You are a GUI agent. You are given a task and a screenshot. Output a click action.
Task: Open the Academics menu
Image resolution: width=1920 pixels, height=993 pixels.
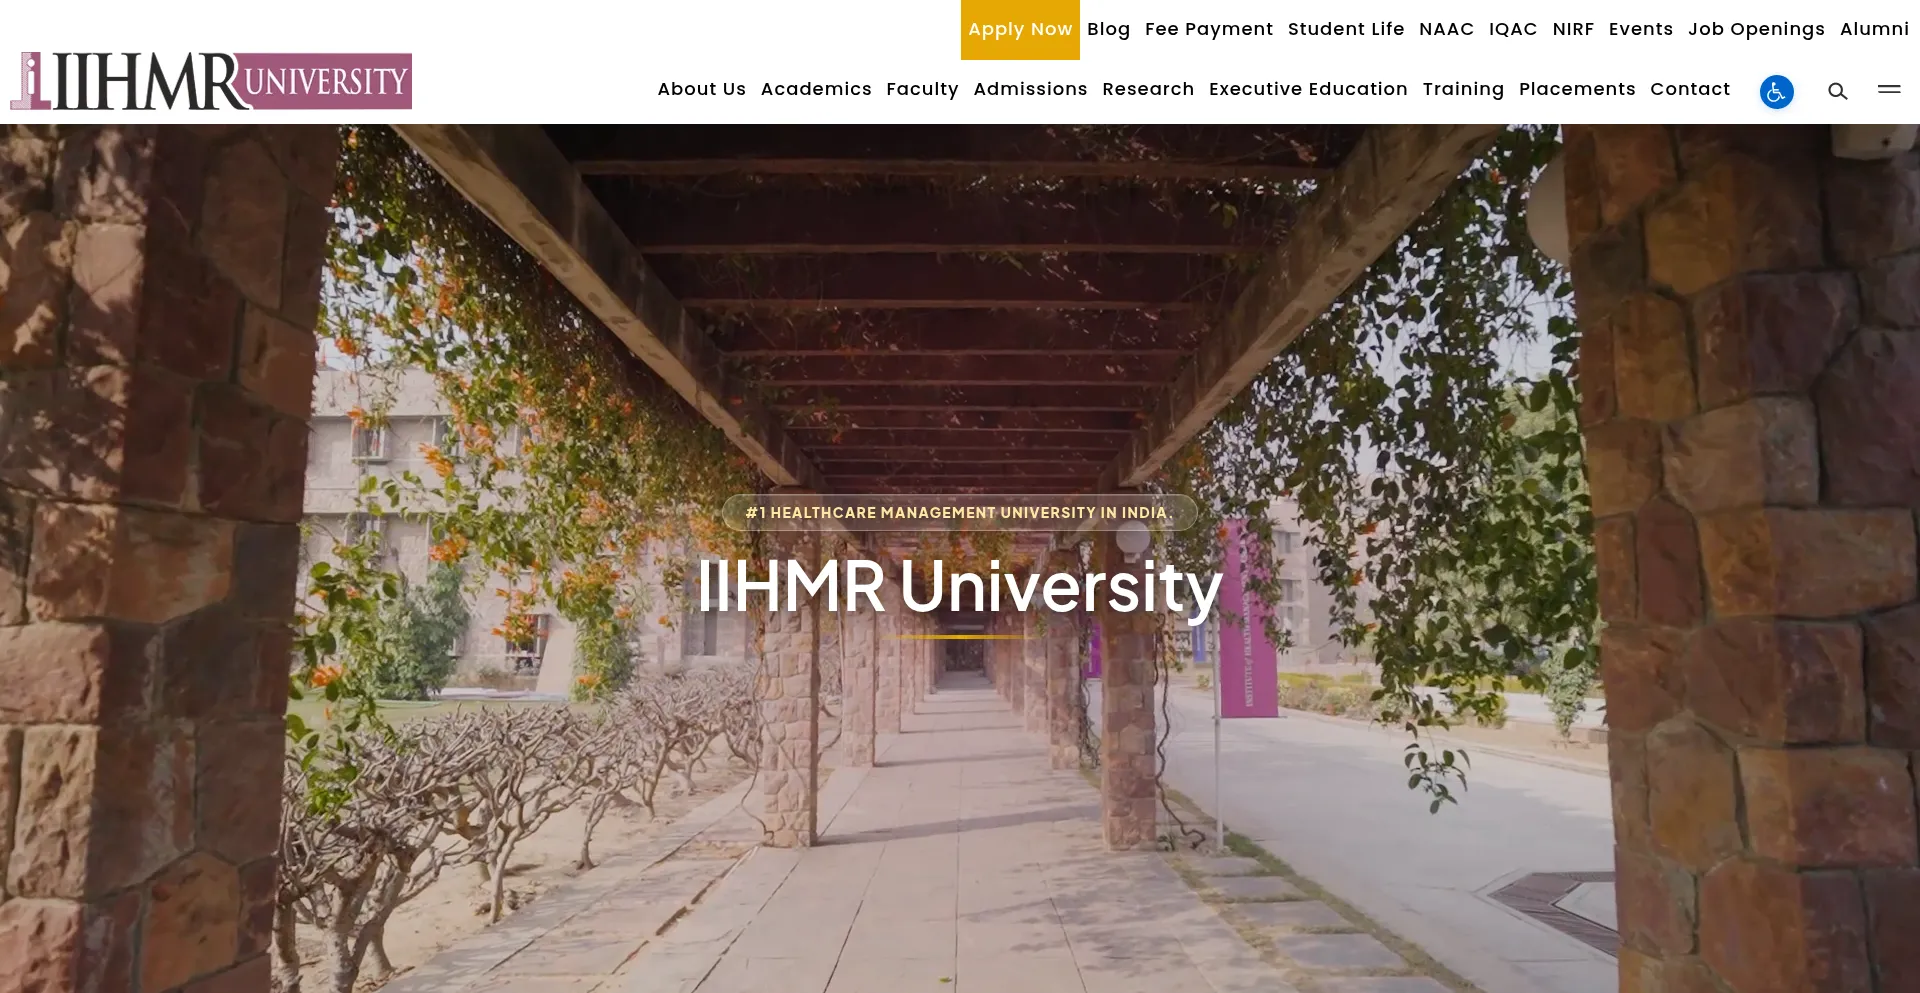(x=816, y=89)
